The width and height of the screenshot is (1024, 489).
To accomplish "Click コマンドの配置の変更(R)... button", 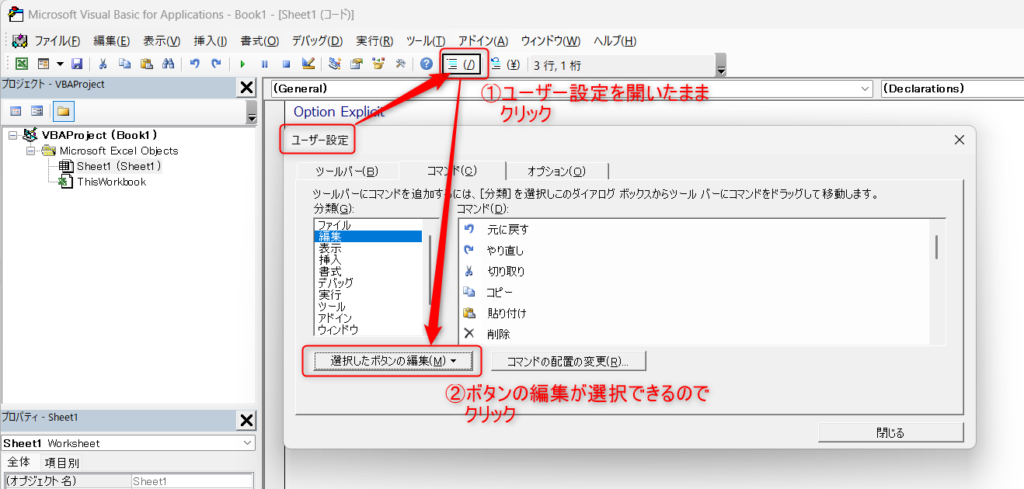I will tap(568, 361).
